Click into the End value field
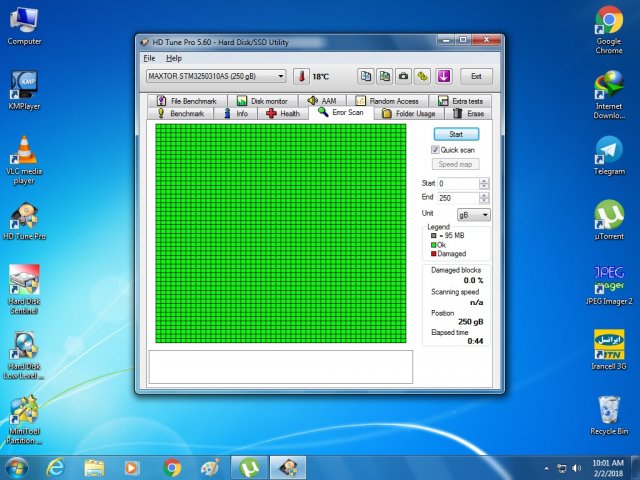Viewport: 640px width, 480px height. click(x=457, y=197)
